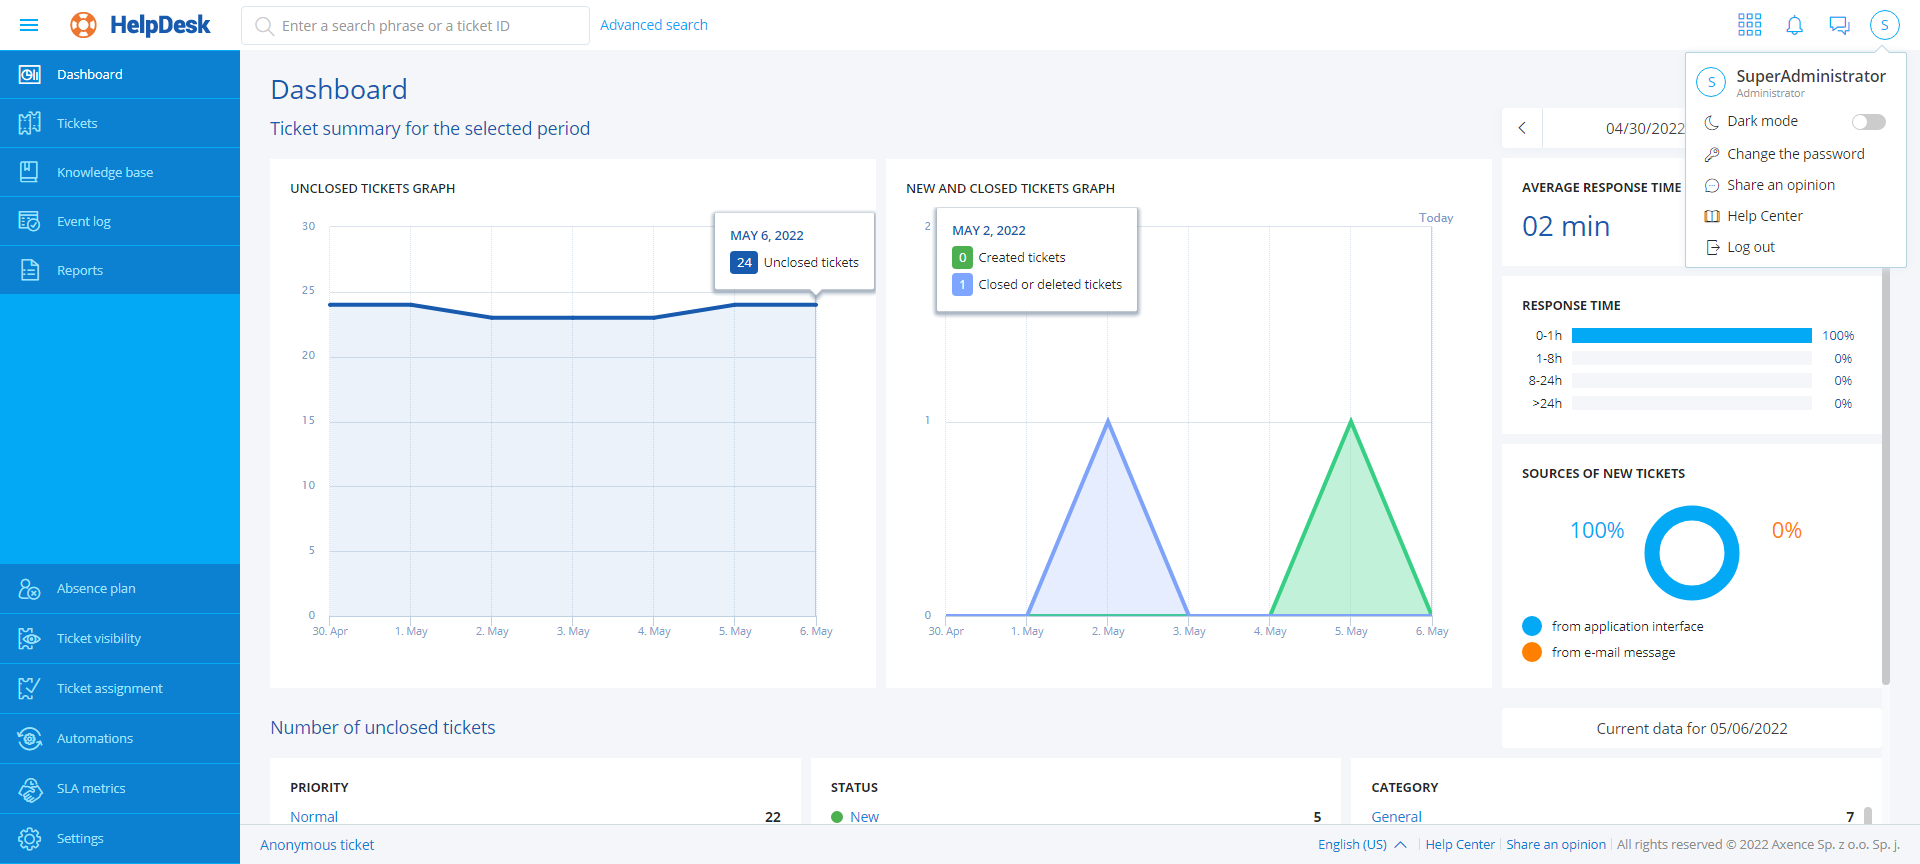Image resolution: width=1920 pixels, height=864 pixels.
Task: Open the notifications bell
Action: click(1794, 25)
